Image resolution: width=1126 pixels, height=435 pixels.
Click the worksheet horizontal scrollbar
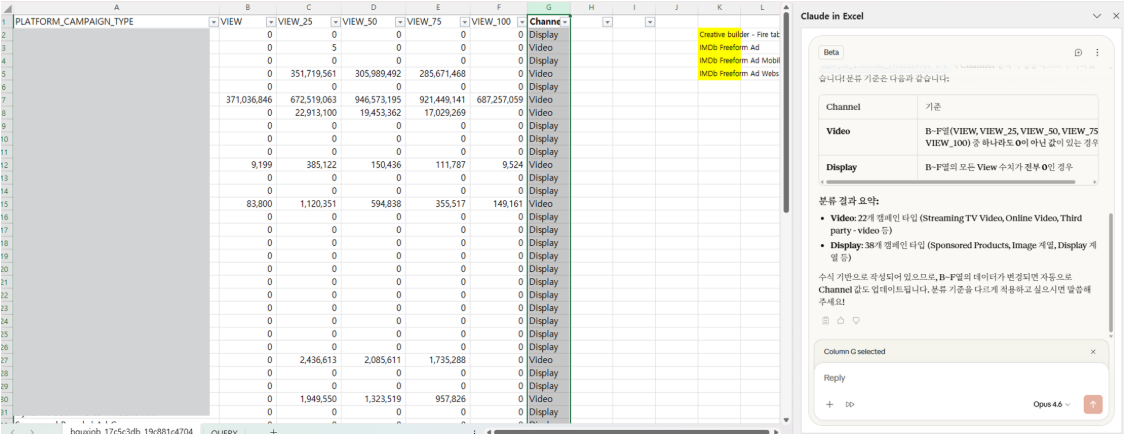(x=632, y=432)
